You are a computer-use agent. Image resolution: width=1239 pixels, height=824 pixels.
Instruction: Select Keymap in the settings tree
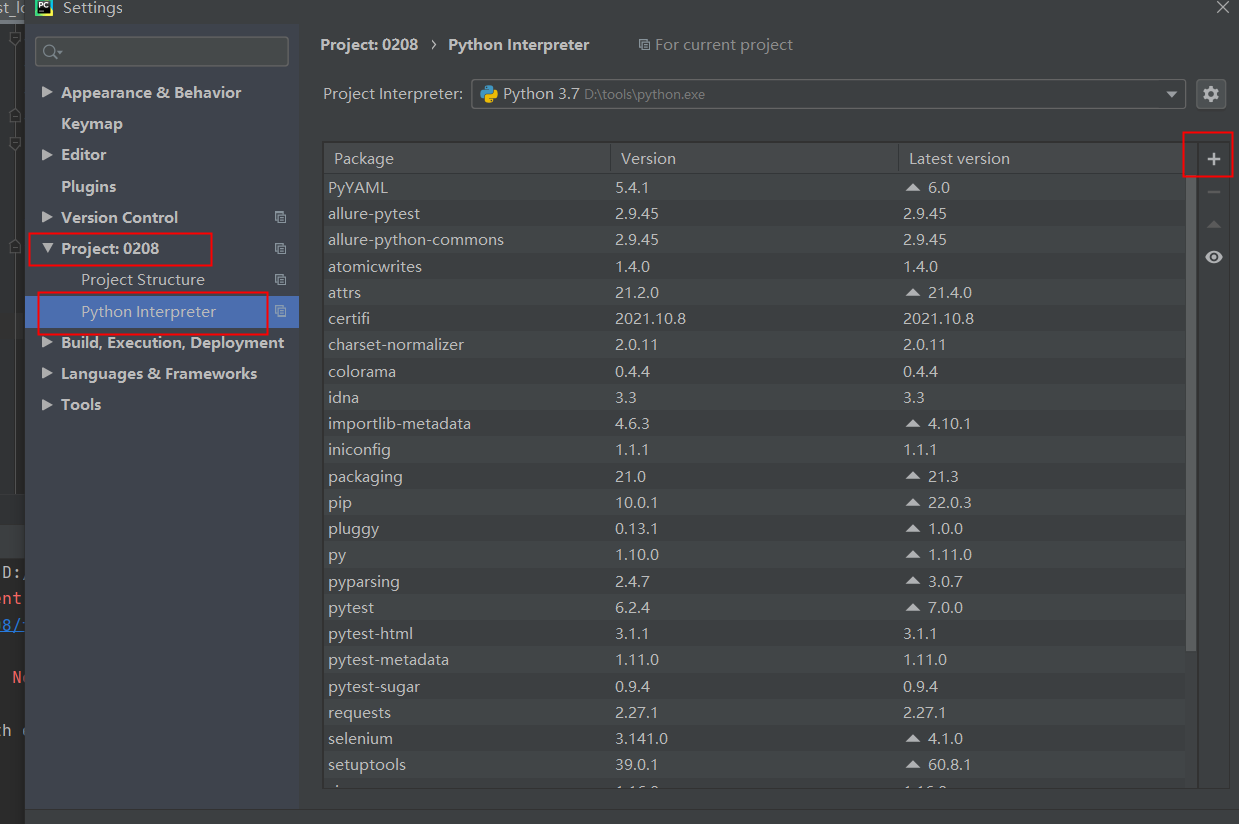point(91,124)
